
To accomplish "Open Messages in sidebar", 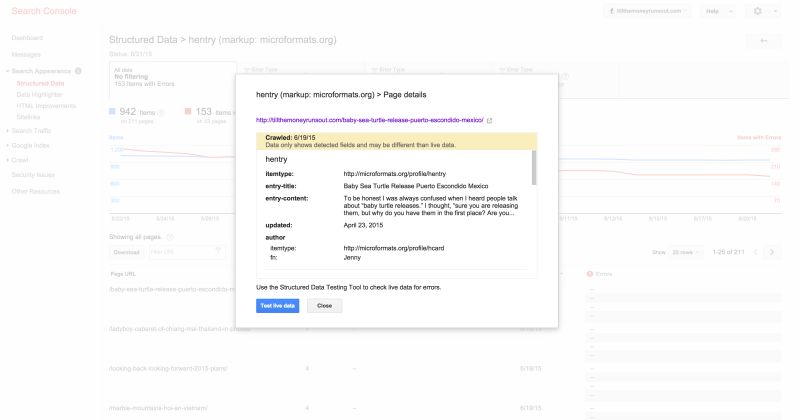I will point(26,55).
